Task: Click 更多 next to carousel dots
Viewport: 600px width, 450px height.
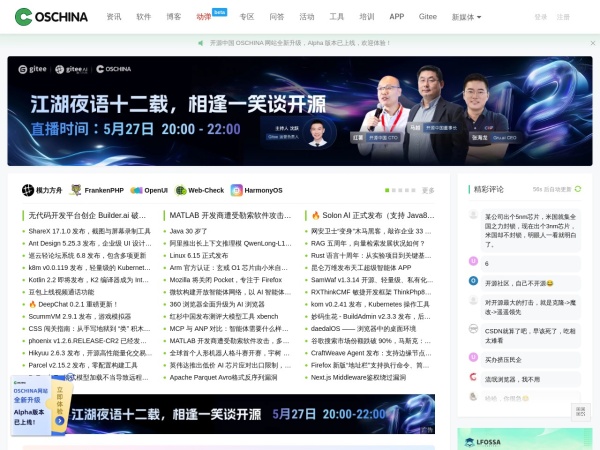Action: (x=428, y=190)
